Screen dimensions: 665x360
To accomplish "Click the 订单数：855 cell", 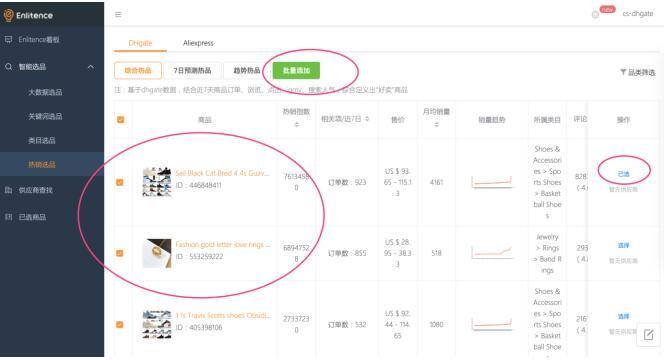I will pos(347,253).
